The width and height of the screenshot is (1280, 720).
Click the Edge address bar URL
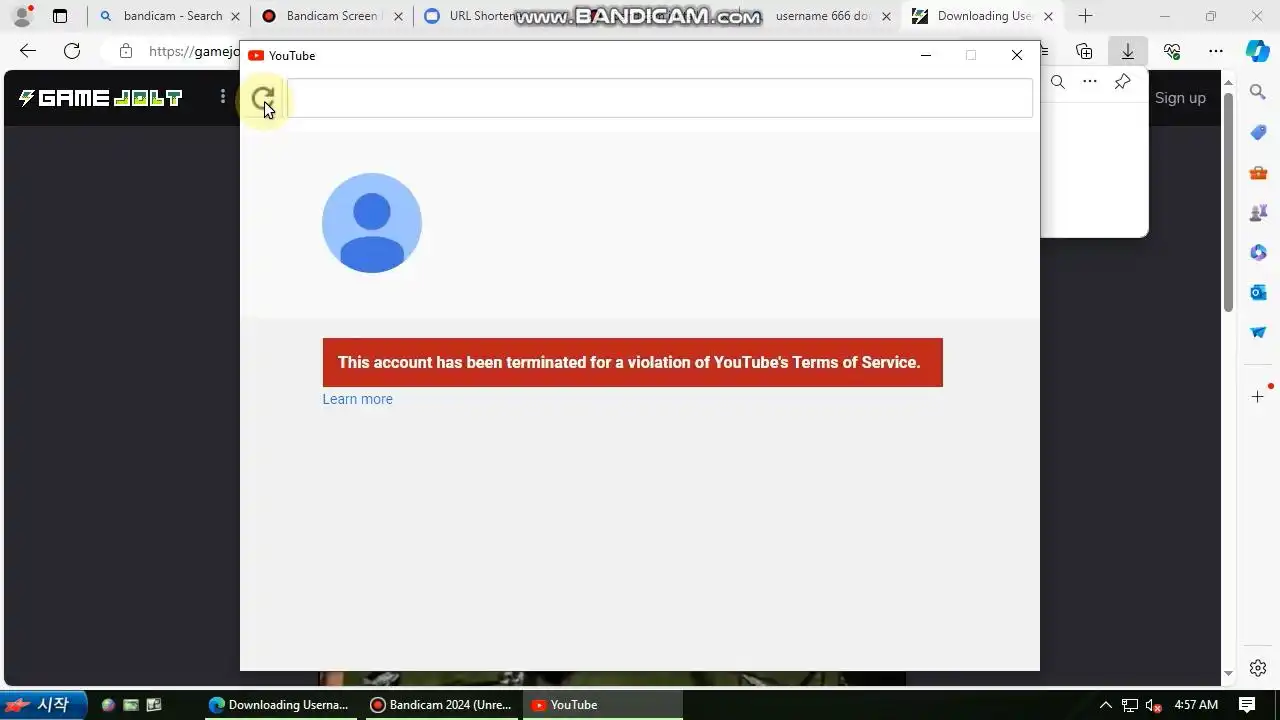tap(194, 51)
